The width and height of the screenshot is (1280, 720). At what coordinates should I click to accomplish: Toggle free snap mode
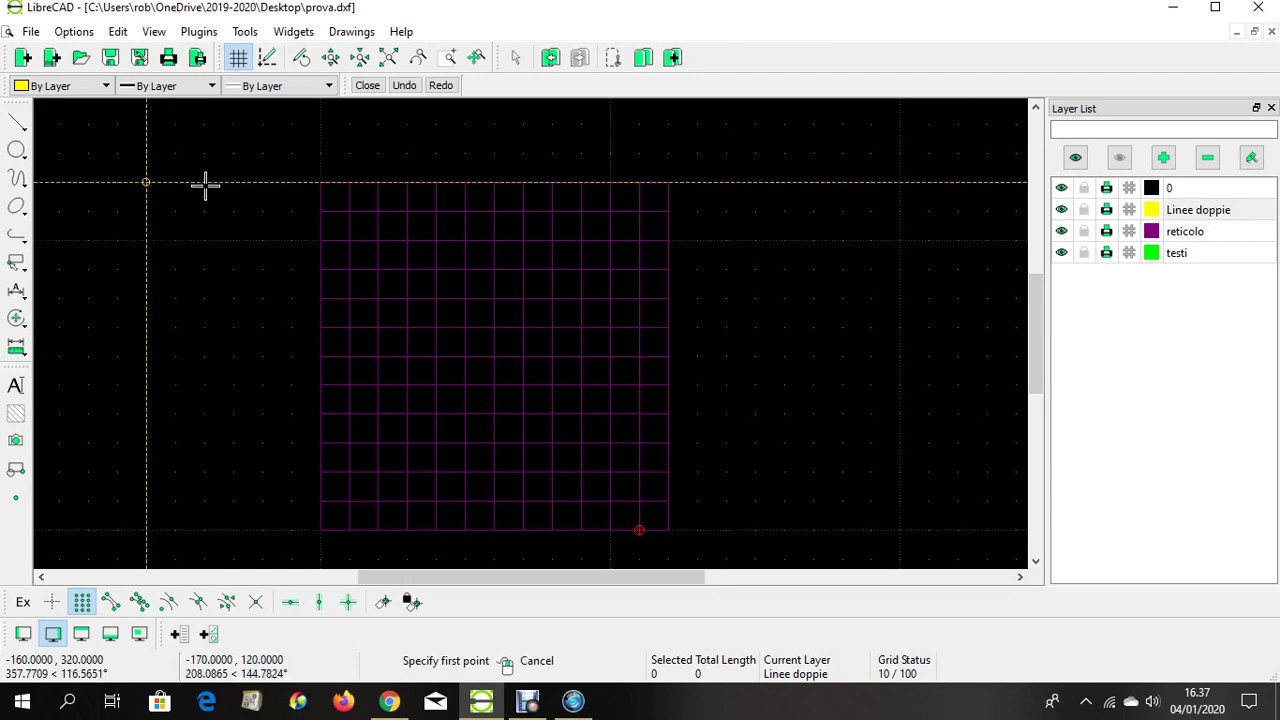click(x=52, y=602)
